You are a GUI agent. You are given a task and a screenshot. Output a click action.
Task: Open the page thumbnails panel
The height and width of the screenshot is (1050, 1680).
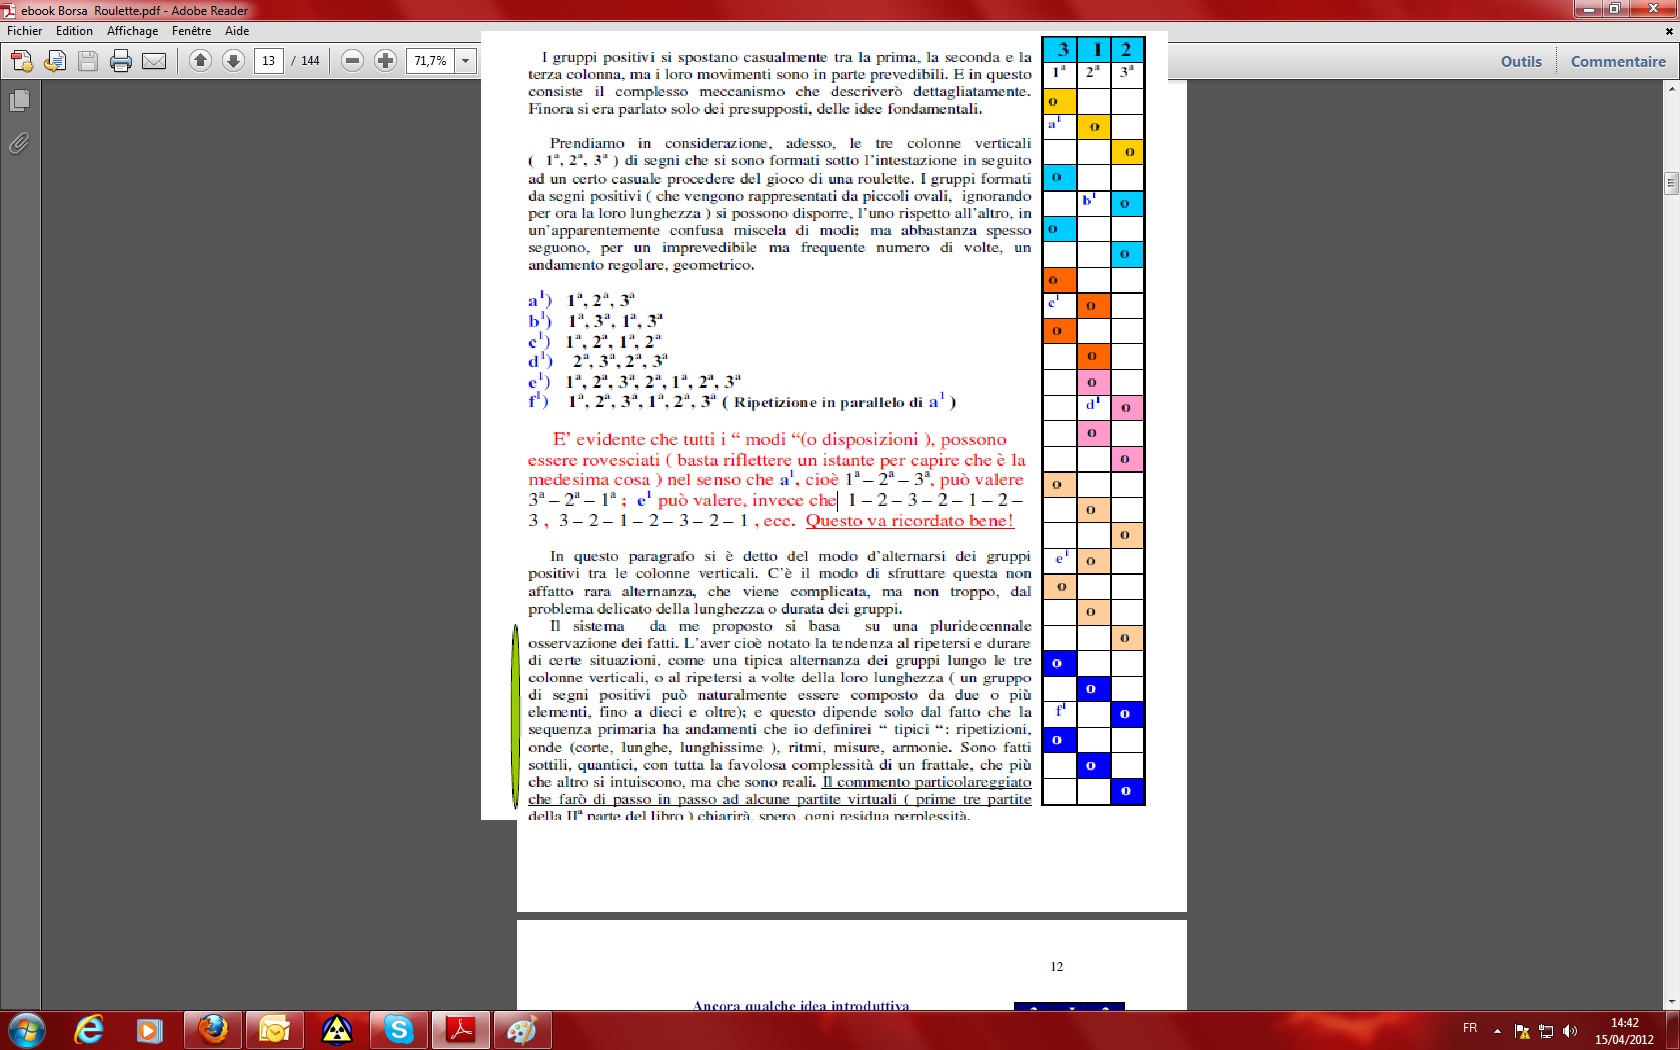pyautogui.click(x=19, y=101)
